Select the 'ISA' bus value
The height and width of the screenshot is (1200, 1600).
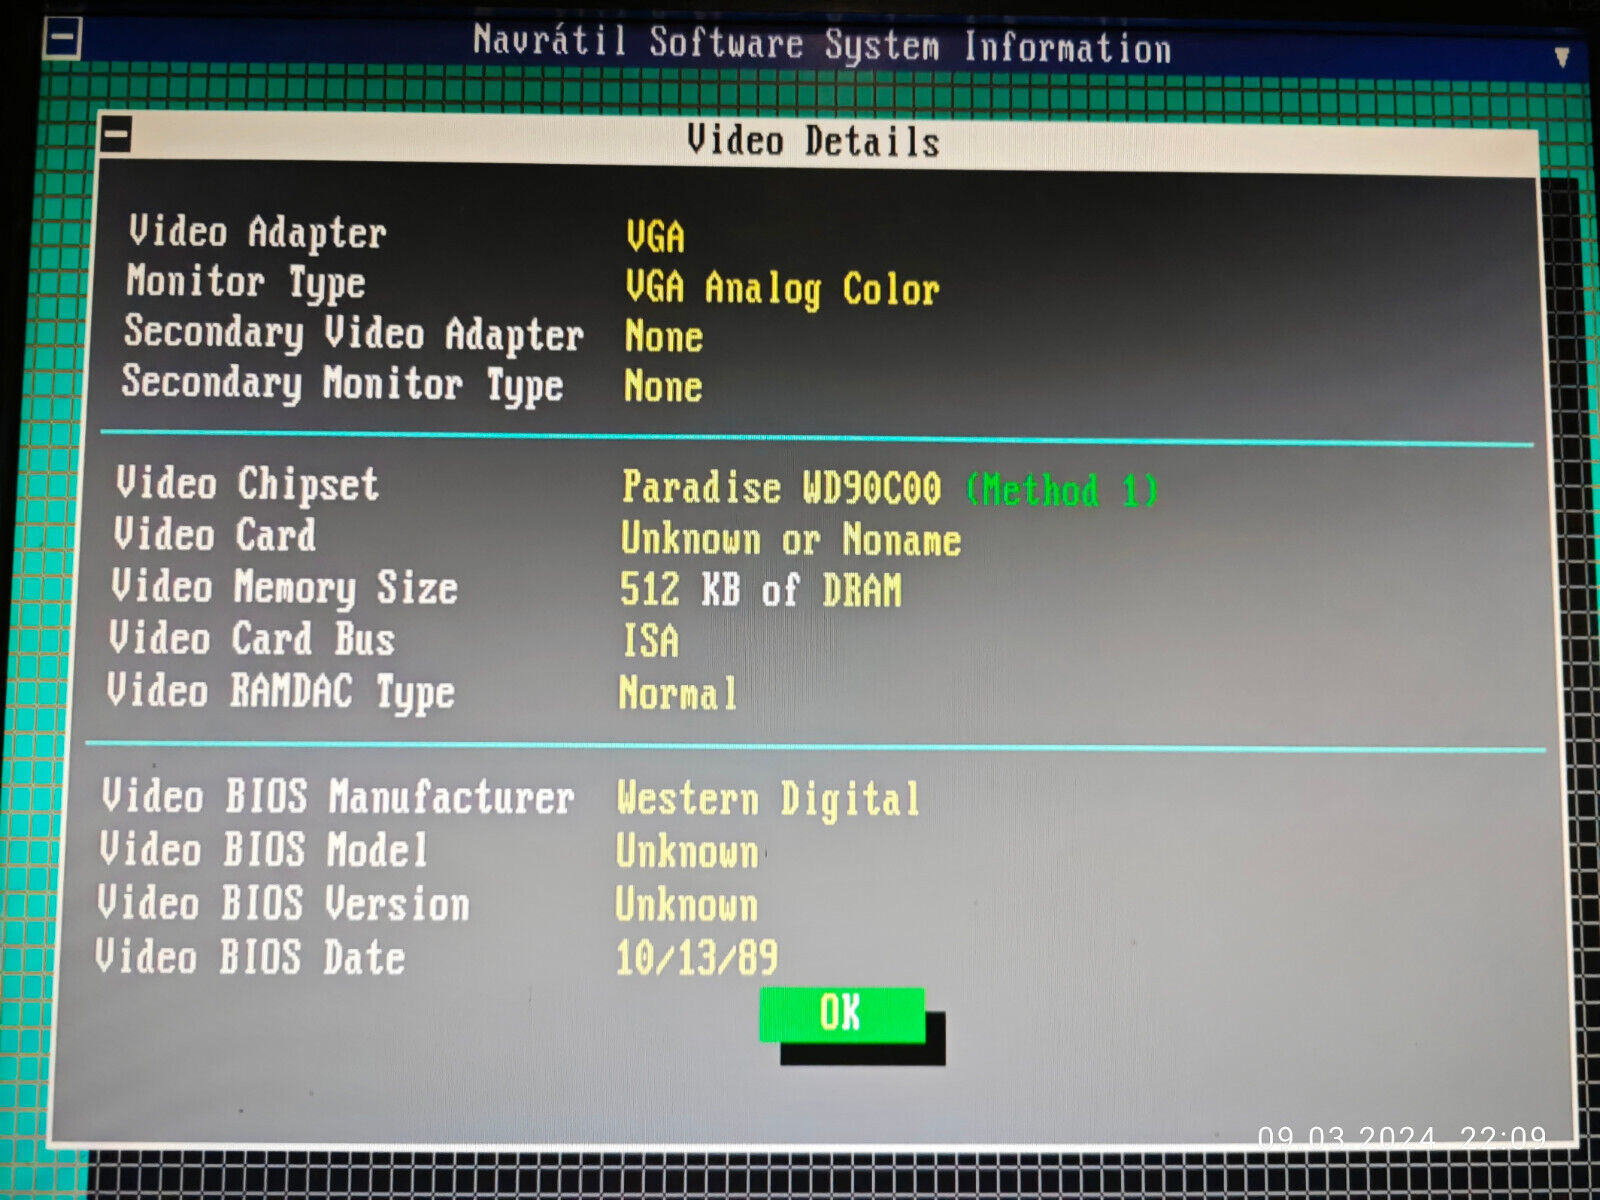pos(651,641)
